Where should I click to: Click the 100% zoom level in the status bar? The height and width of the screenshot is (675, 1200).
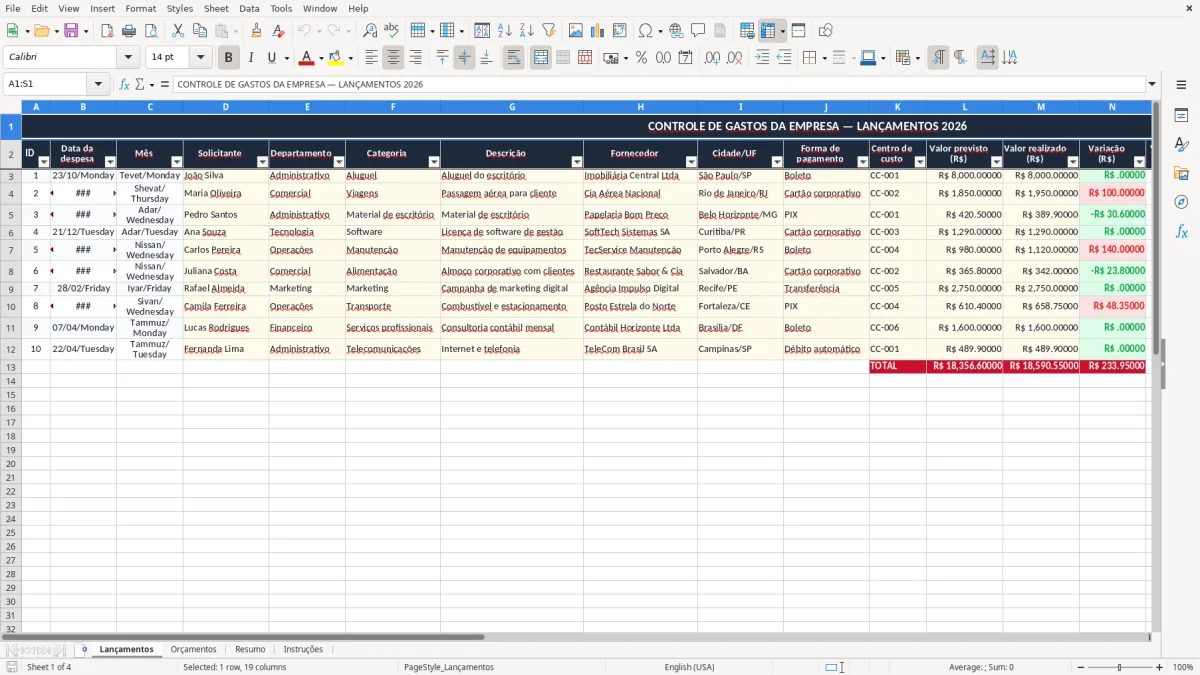tap(1183, 667)
